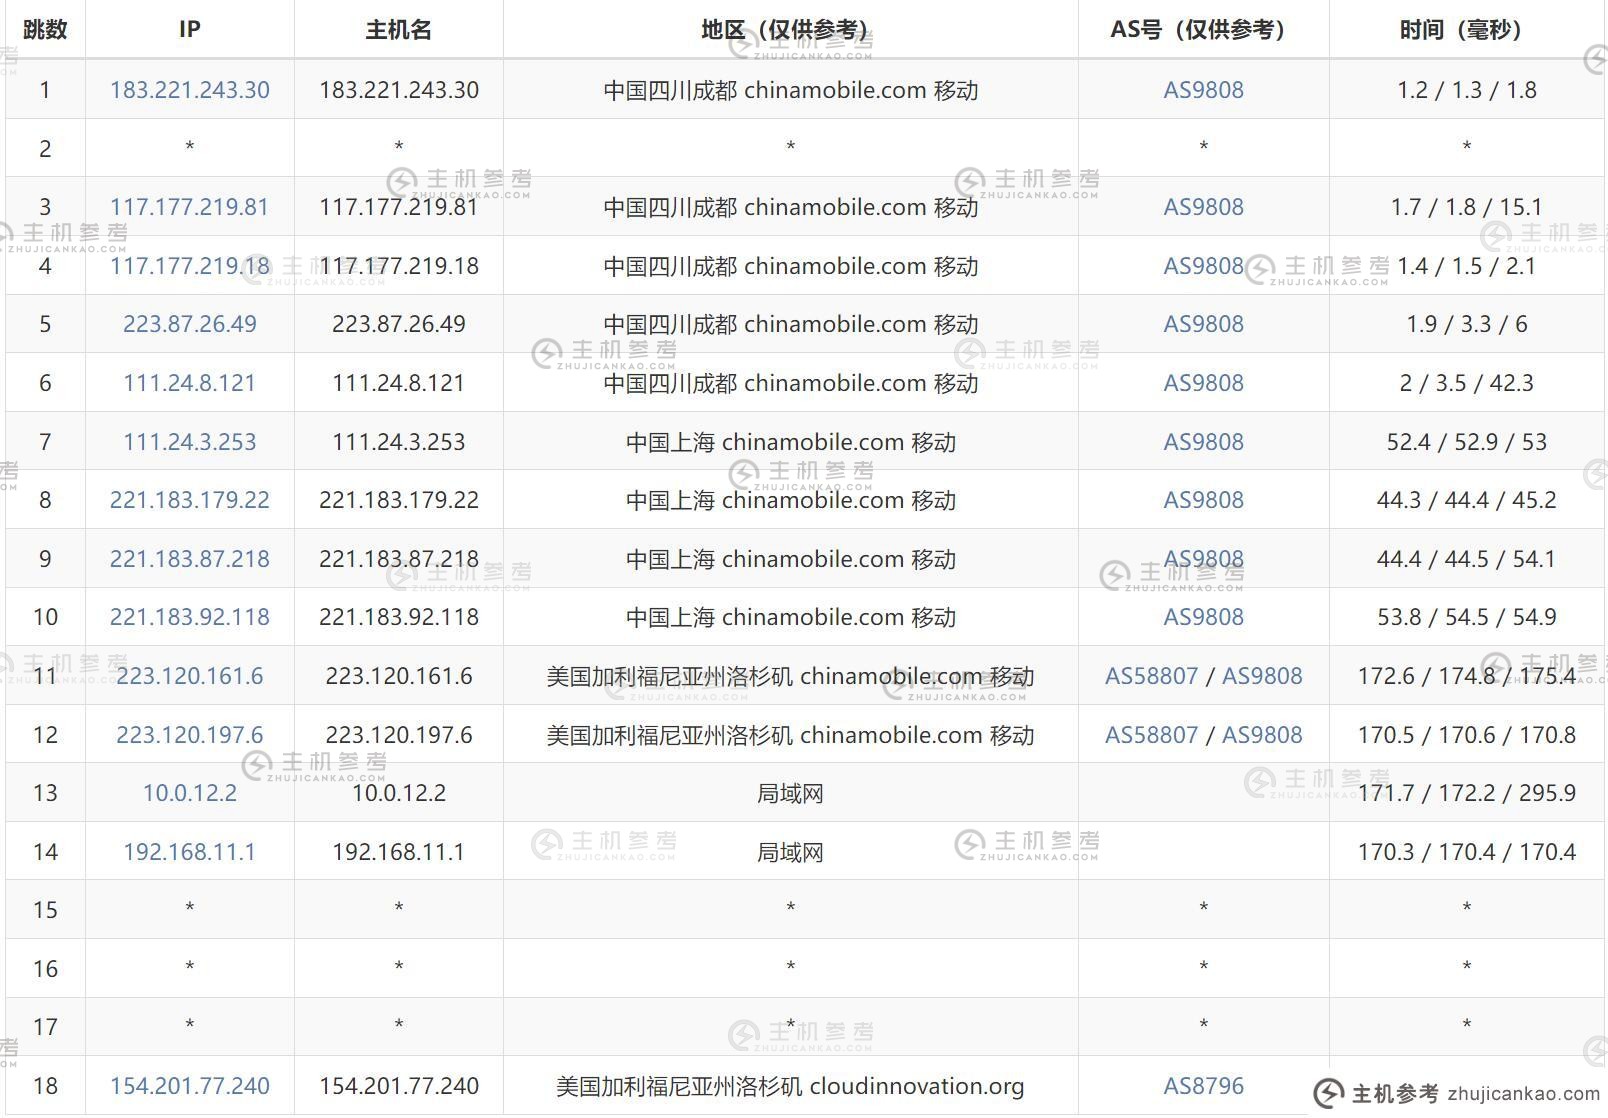Click the IP column header
The image size is (1608, 1118).
tap(189, 30)
